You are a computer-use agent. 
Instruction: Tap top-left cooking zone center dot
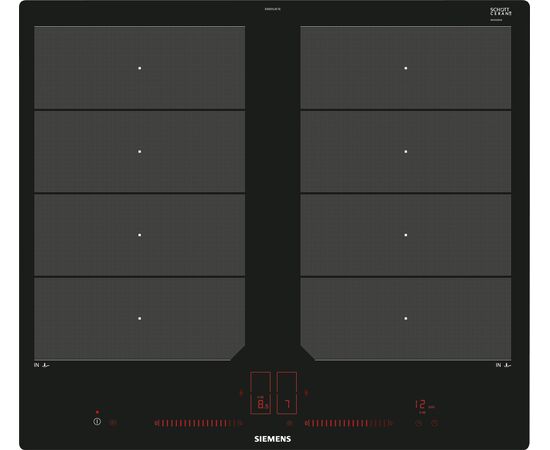click(x=140, y=68)
